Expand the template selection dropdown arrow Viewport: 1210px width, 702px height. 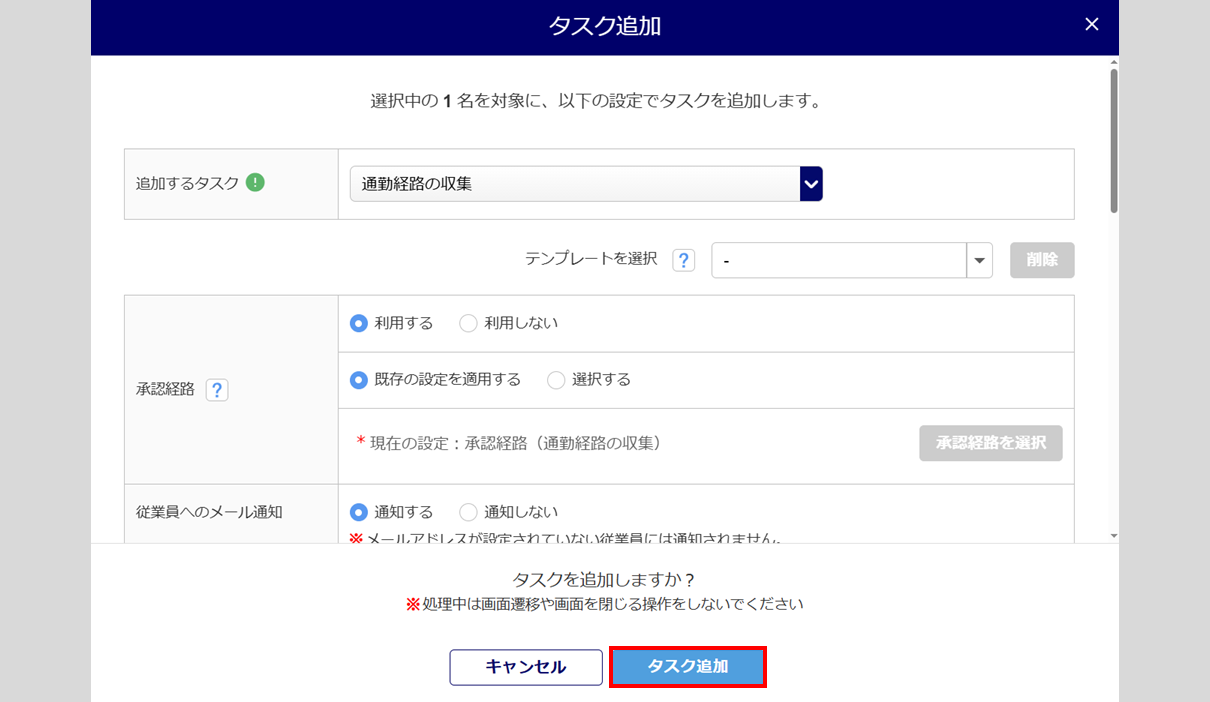coord(979,260)
